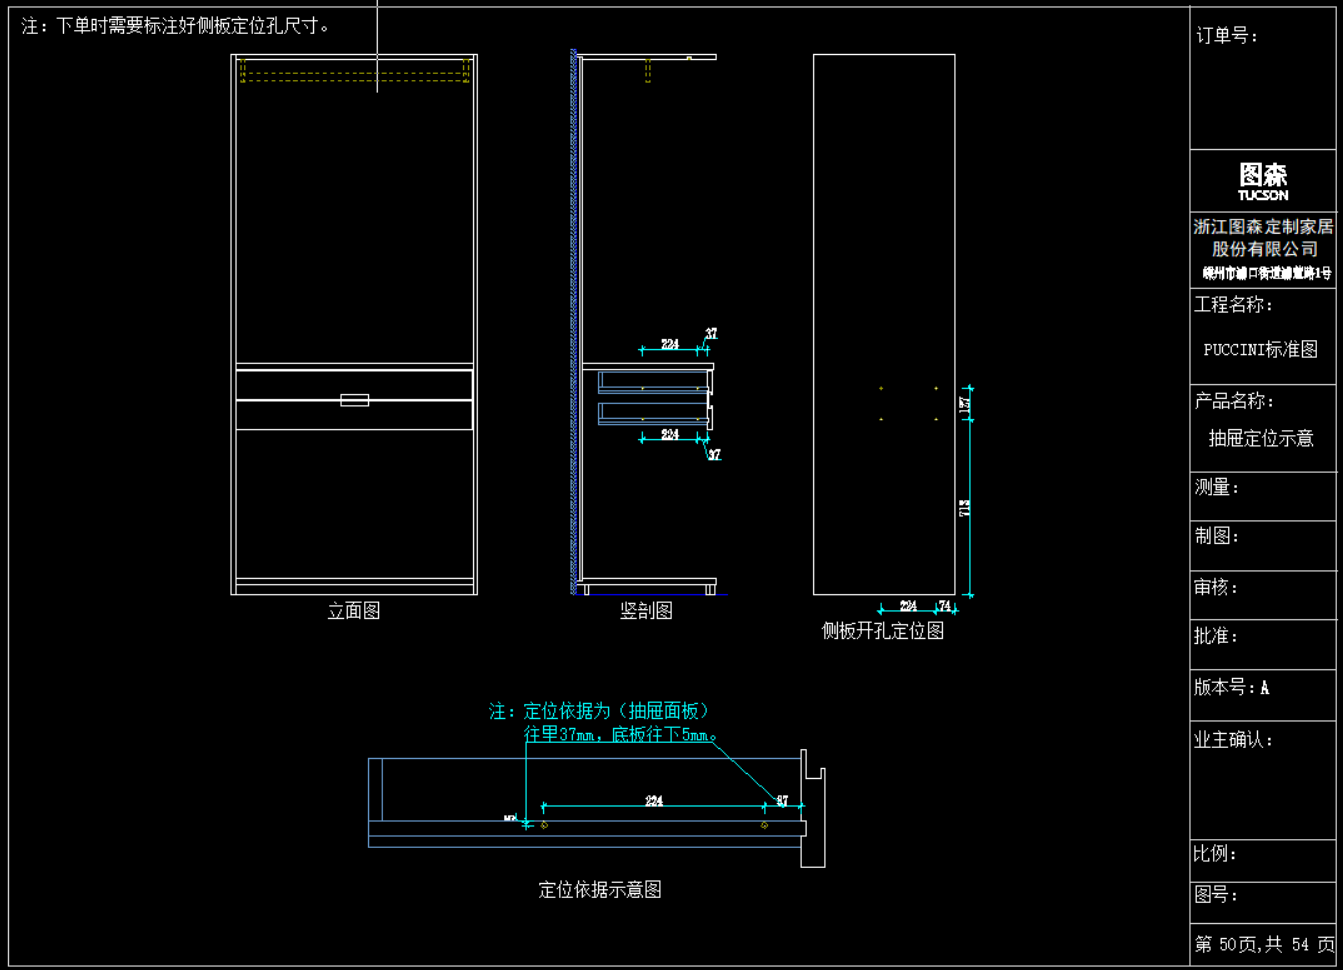Click the 定位依据示意图 caption
Screen dimensions: 1343x970
600,890
